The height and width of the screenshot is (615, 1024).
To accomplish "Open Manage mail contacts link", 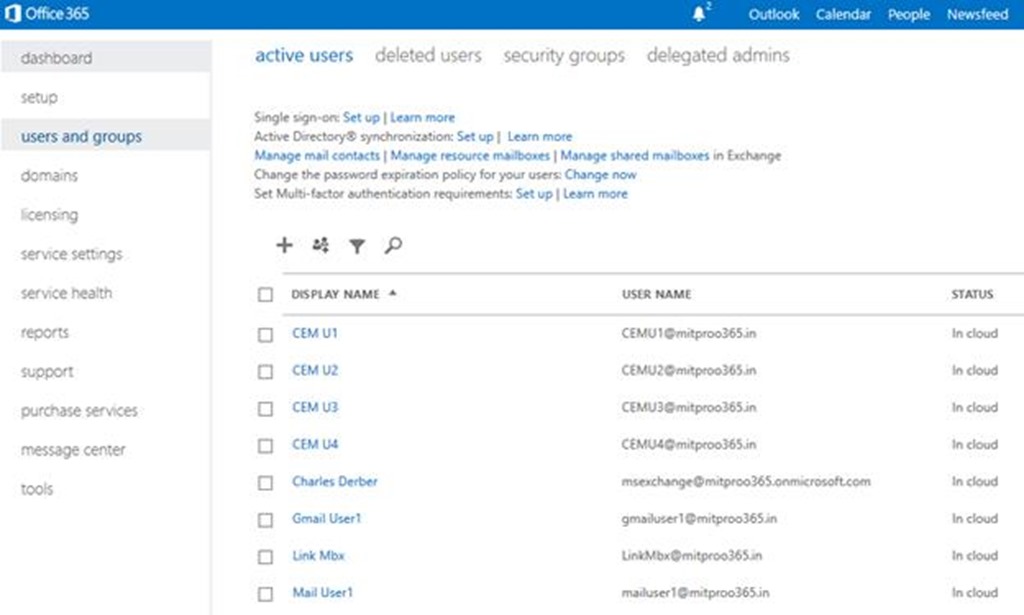I will pyautogui.click(x=317, y=155).
